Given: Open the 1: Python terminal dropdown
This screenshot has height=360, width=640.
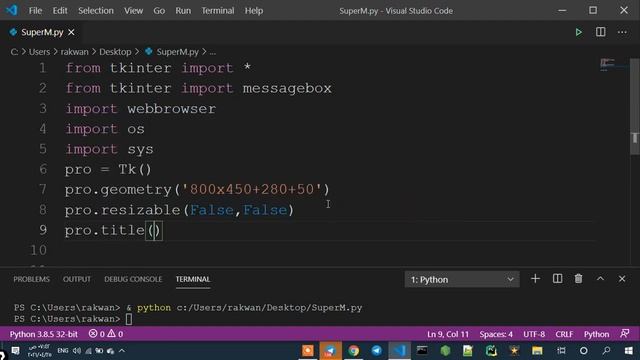Looking at the screenshot, I should tap(462, 280).
